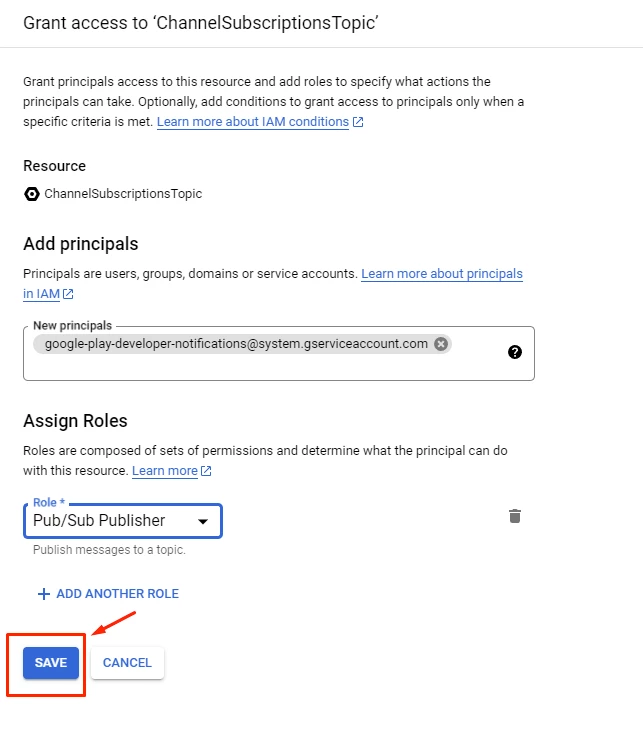Follow 'Learn more about principals' link
643x740 pixels.
441,273
